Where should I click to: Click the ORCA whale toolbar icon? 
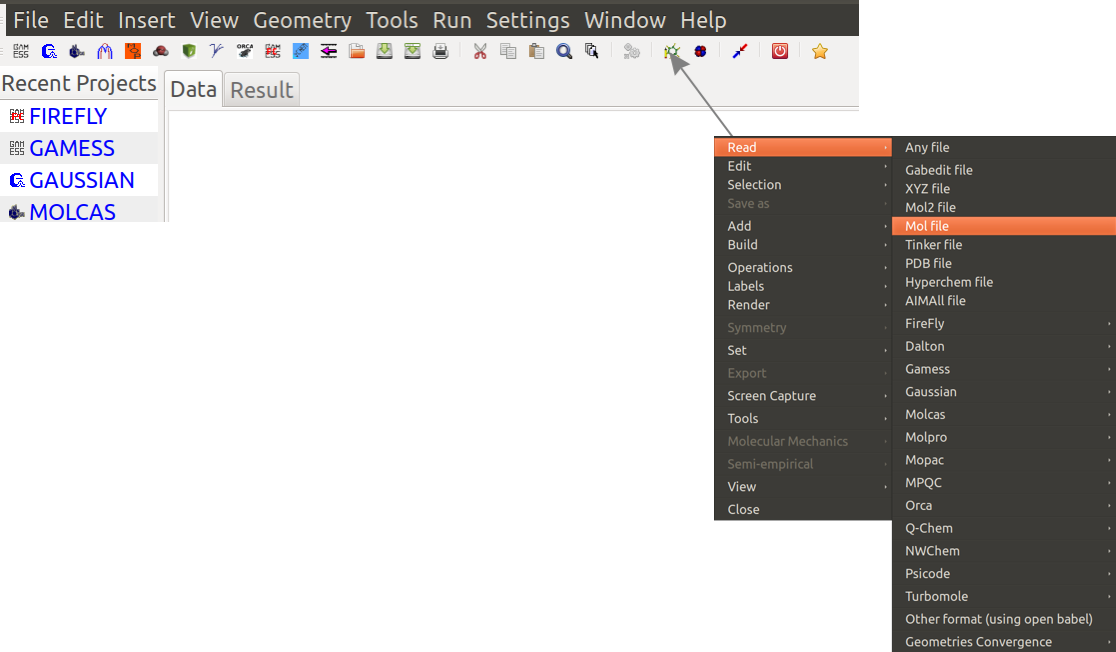245,51
